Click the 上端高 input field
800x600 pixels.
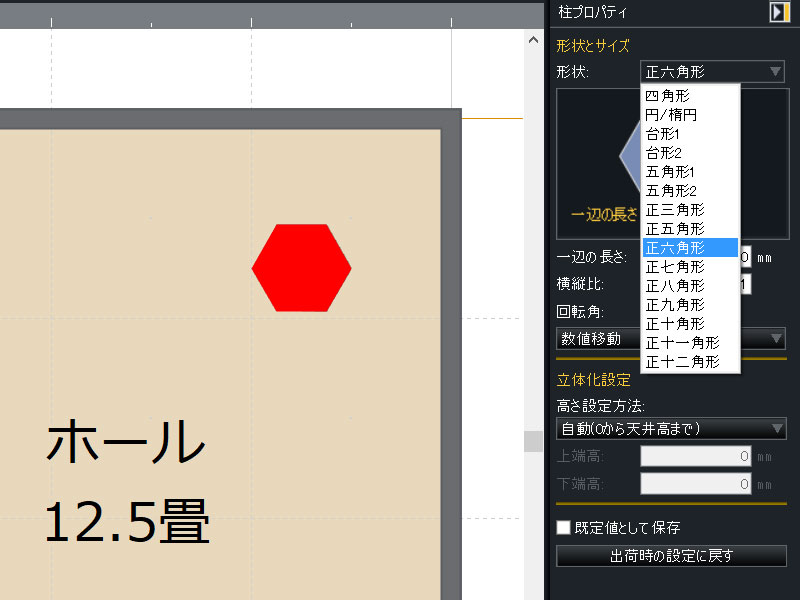point(695,457)
